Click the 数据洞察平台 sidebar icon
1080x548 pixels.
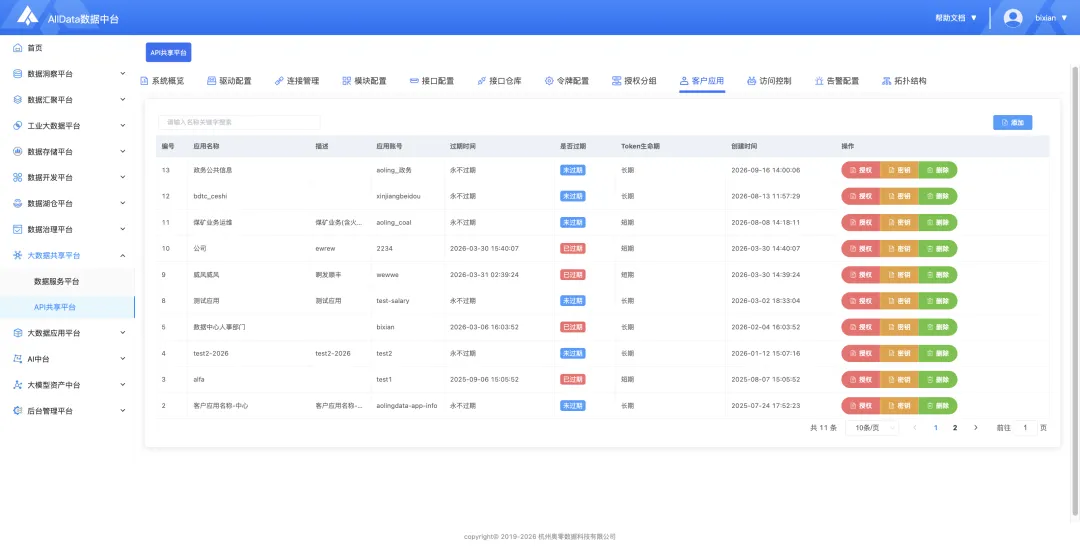(18, 74)
